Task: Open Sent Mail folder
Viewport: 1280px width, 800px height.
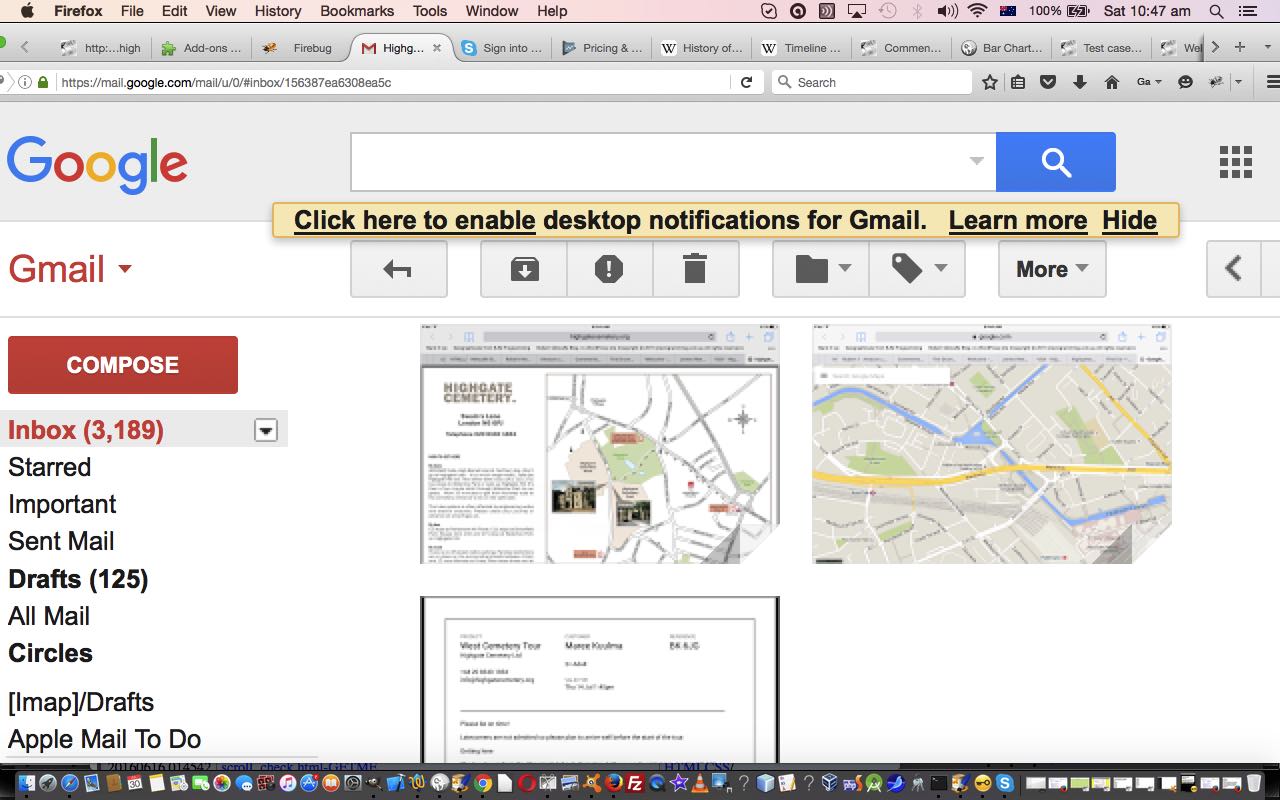Action: pos(61,541)
